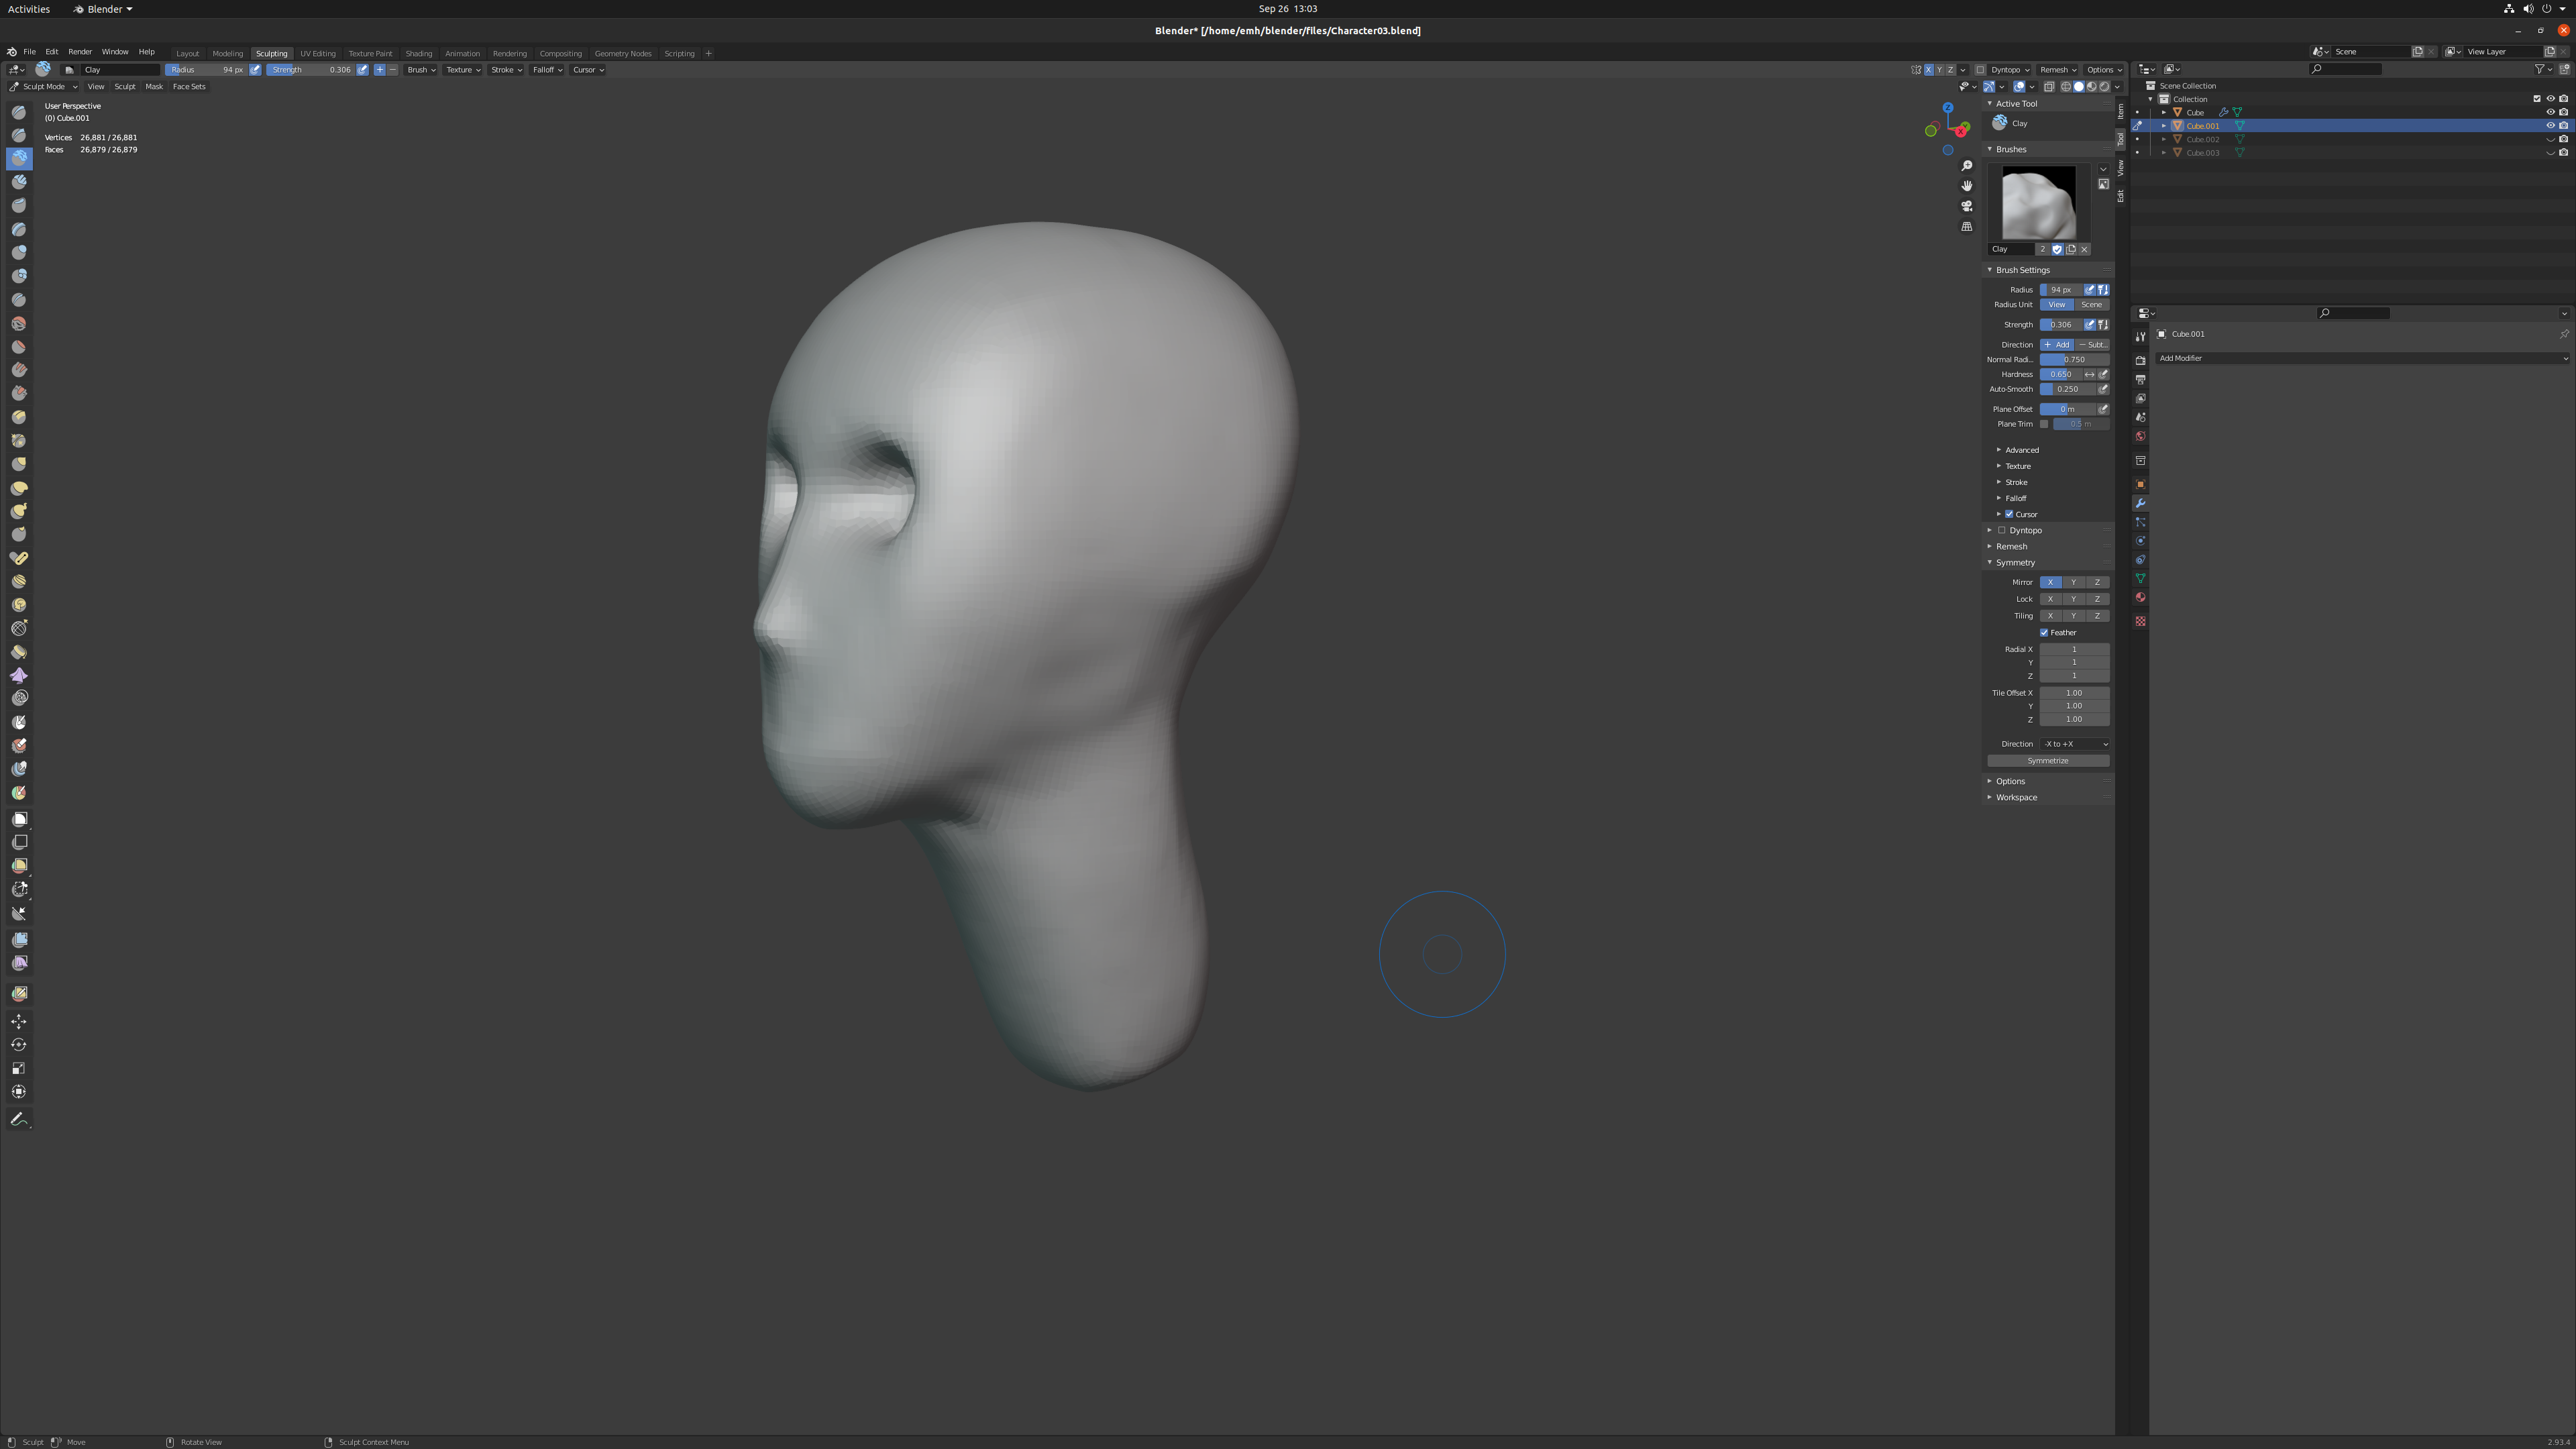Open the Remesh popover in header
2576x1449 pixels.
pos(2058,70)
